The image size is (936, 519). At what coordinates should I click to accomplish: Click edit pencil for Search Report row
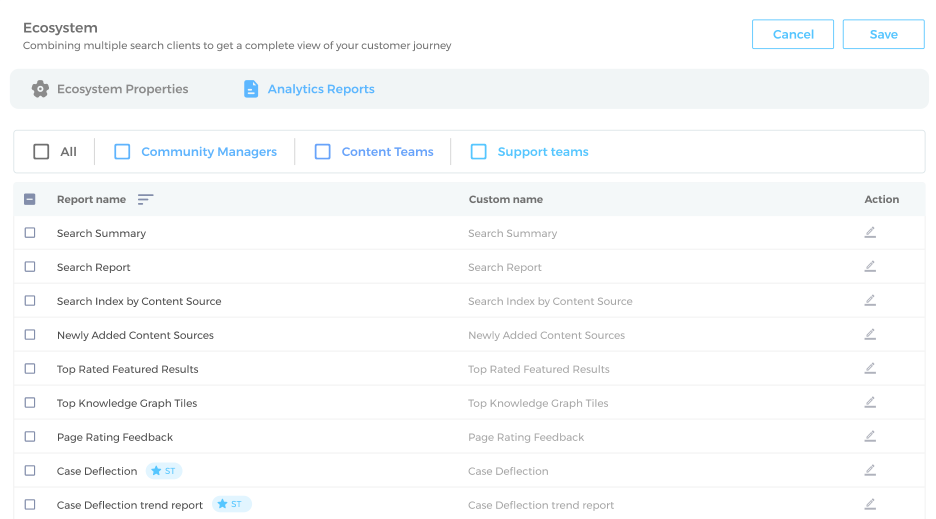(870, 267)
